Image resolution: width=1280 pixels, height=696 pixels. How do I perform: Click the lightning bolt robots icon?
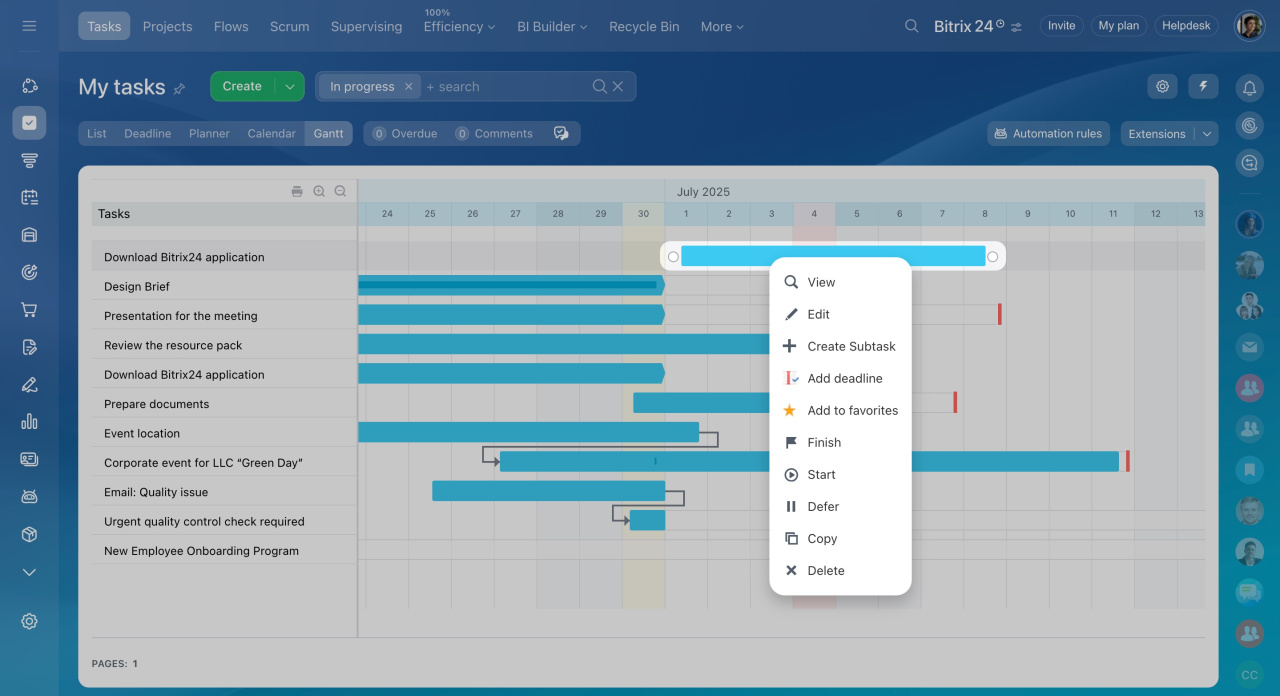tap(1203, 87)
